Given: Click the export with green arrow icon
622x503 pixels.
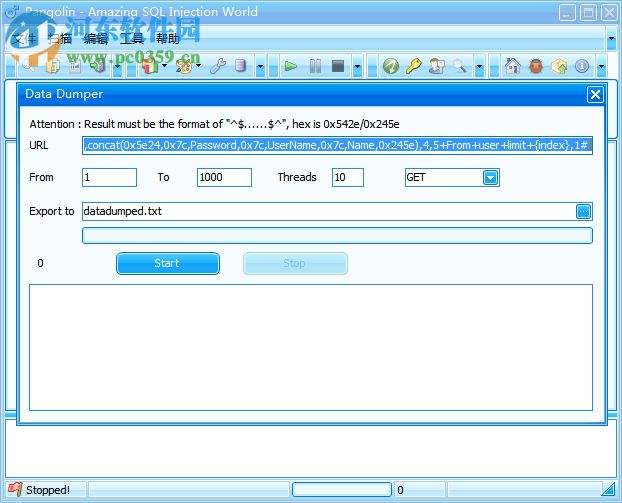Looking at the screenshot, I should pos(98,66).
